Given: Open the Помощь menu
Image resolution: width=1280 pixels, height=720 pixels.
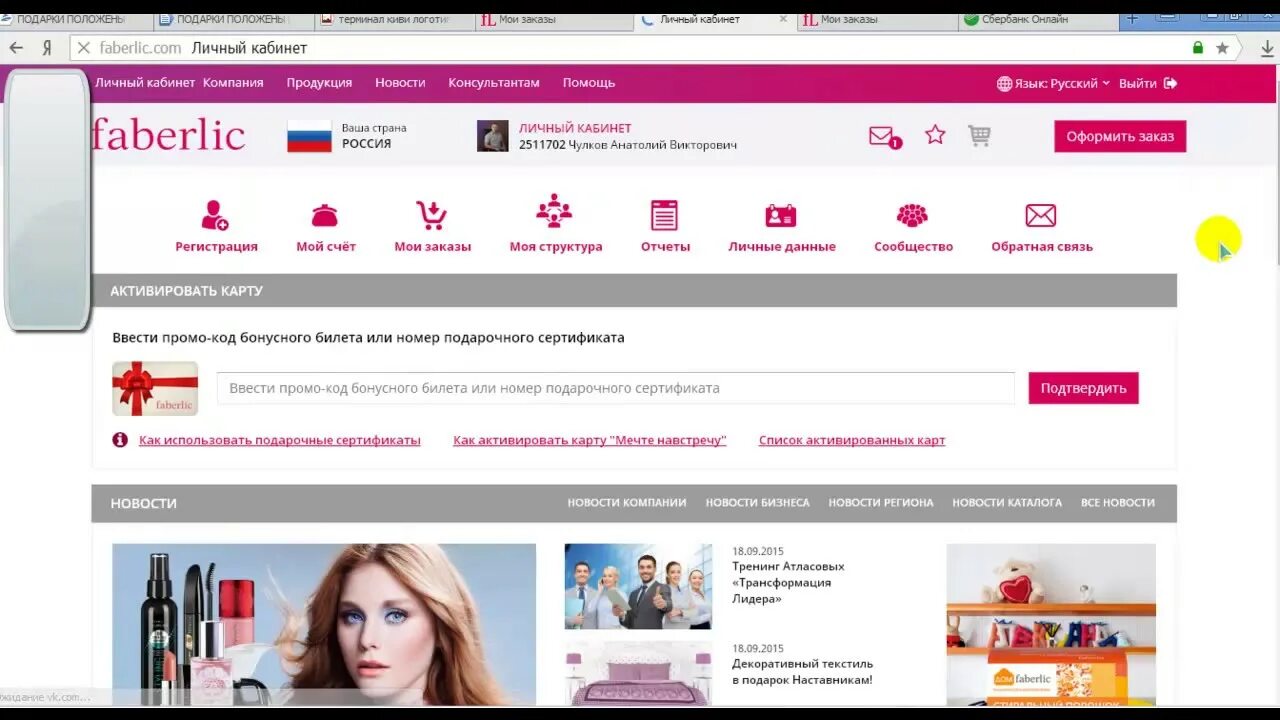Looking at the screenshot, I should [x=589, y=83].
